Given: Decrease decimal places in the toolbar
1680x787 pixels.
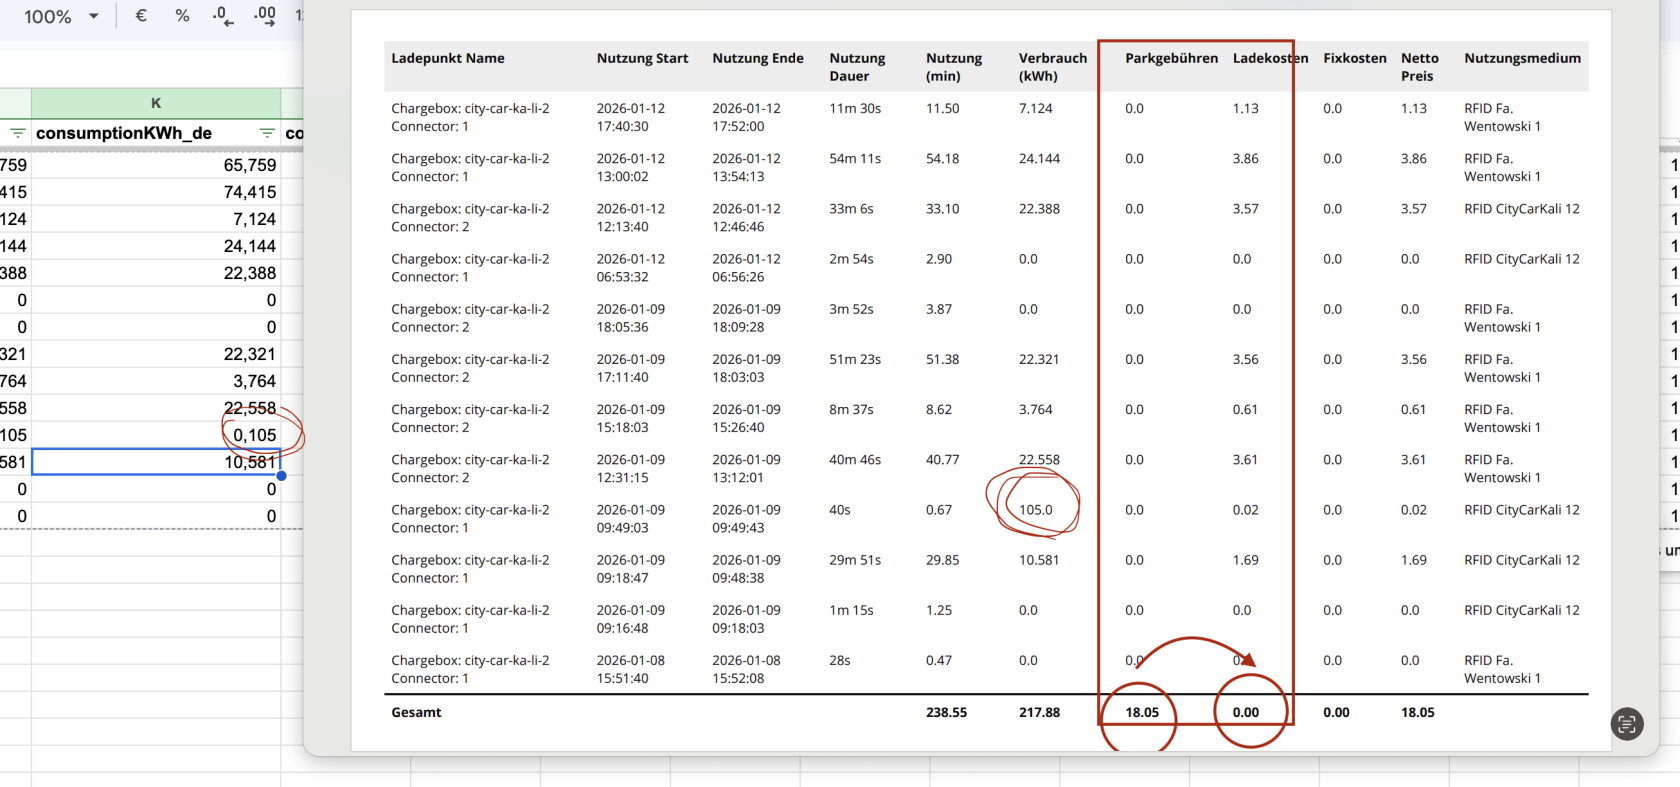Looking at the screenshot, I should (x=223, y=16).
